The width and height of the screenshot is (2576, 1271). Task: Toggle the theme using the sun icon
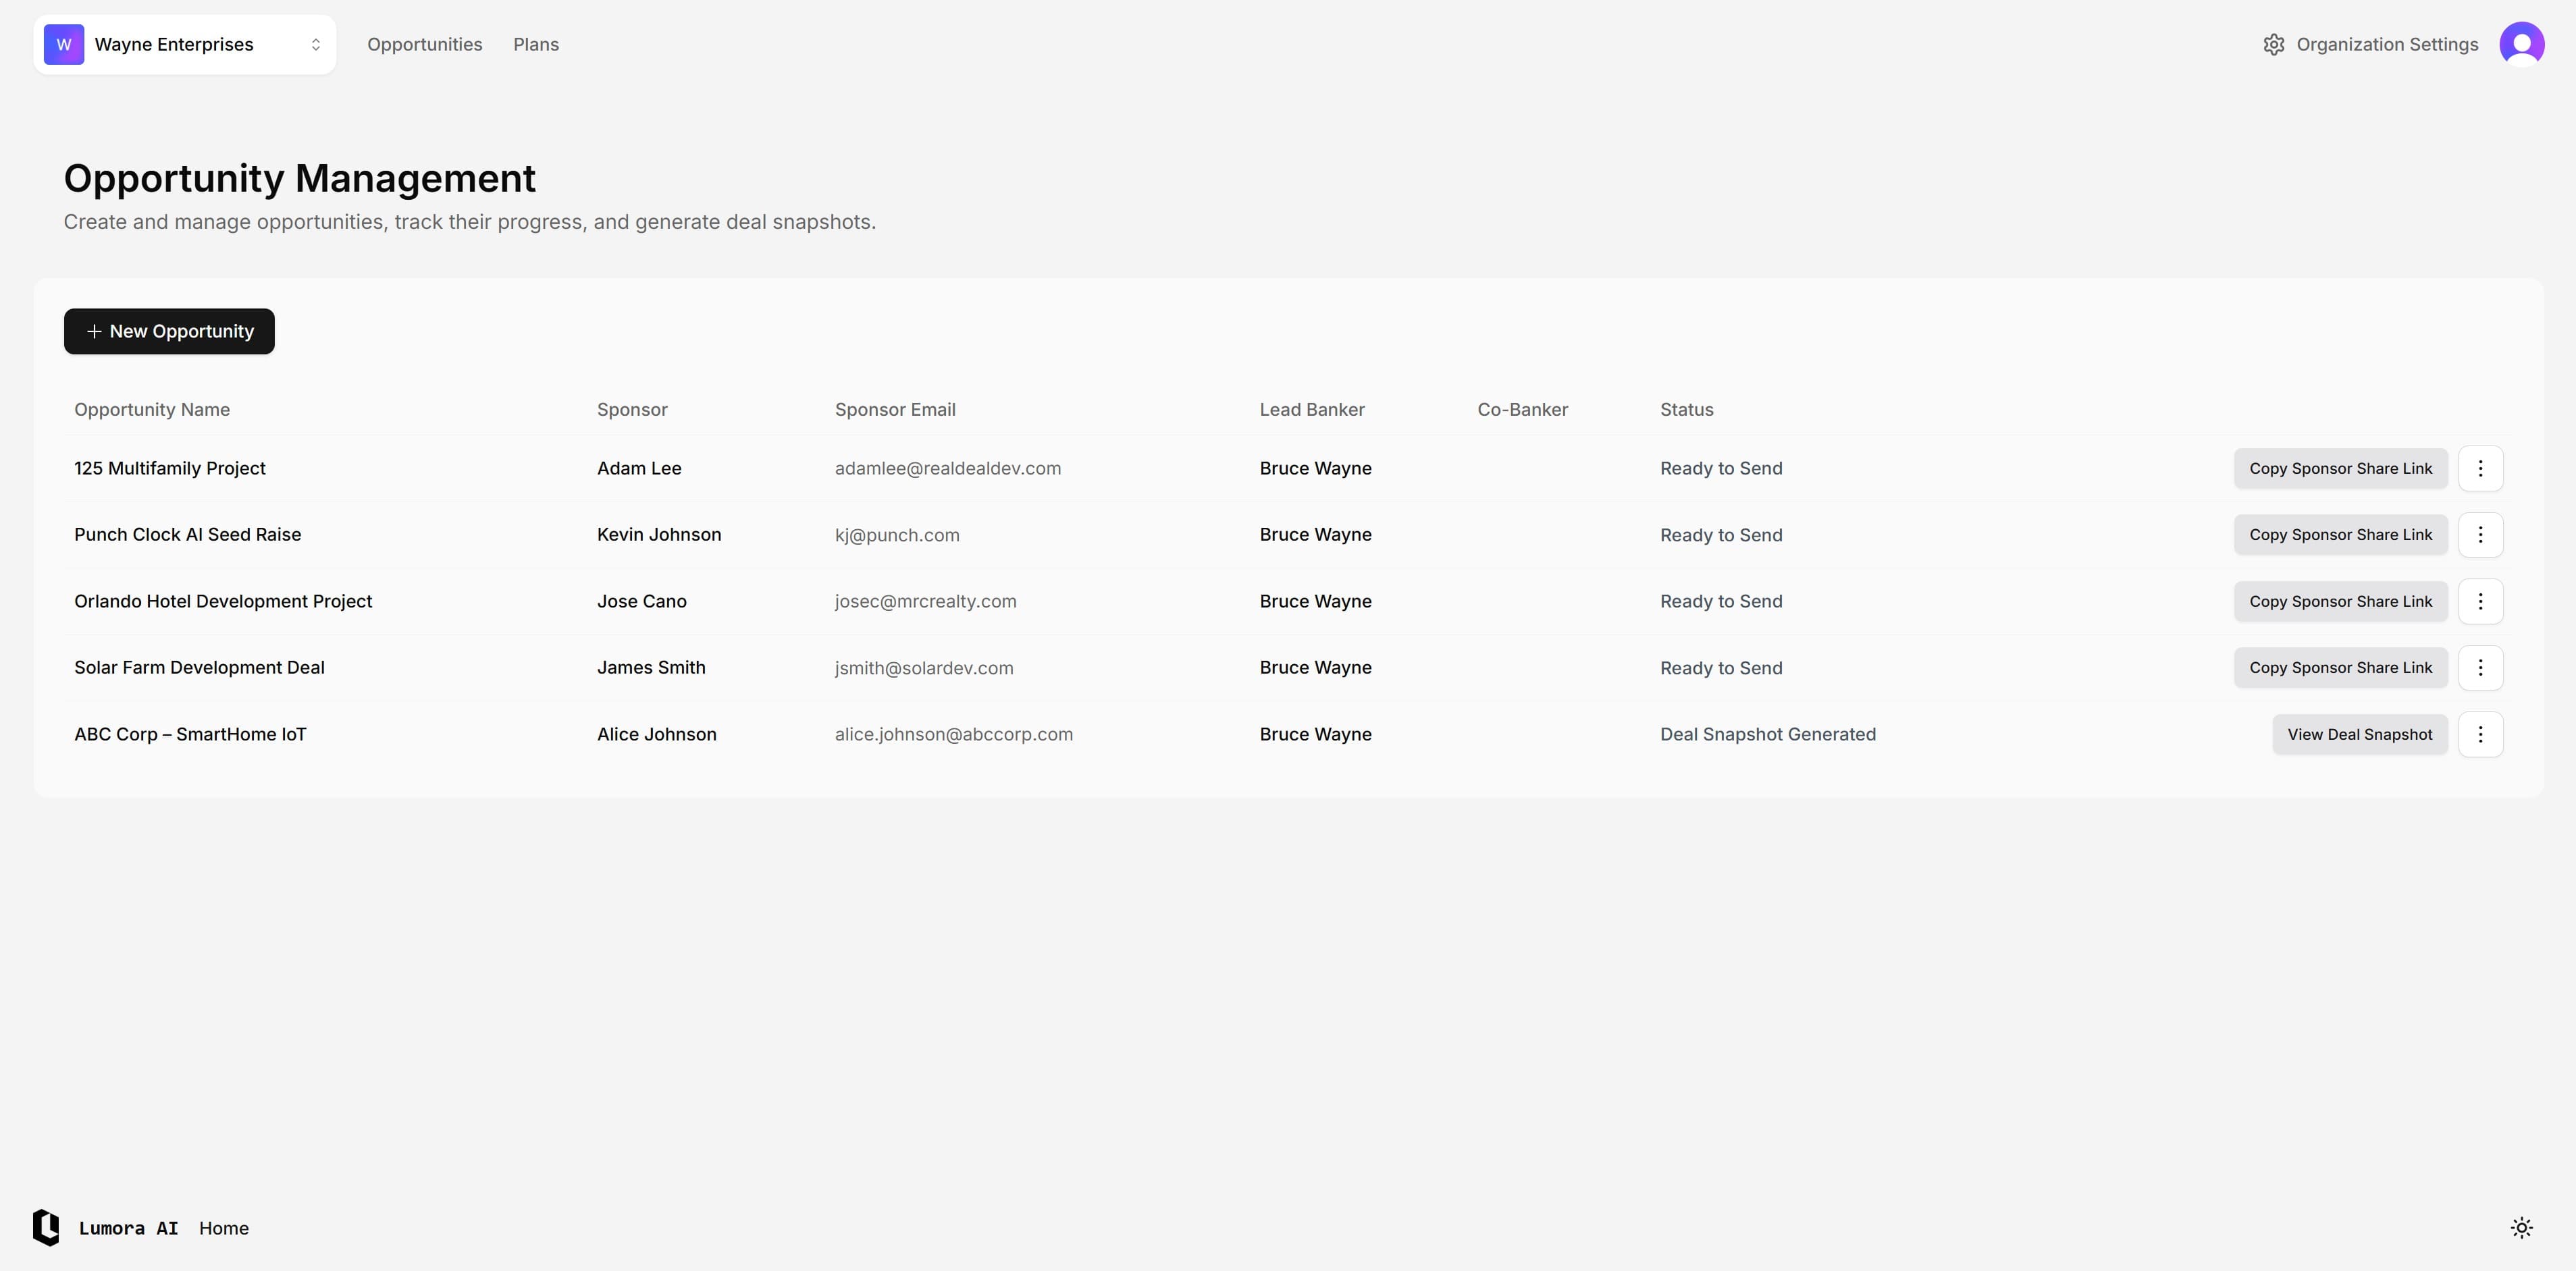(2521, 1227)
